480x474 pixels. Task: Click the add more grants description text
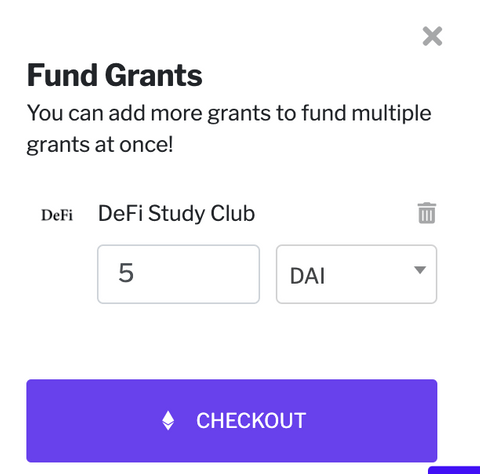(229, 129)
